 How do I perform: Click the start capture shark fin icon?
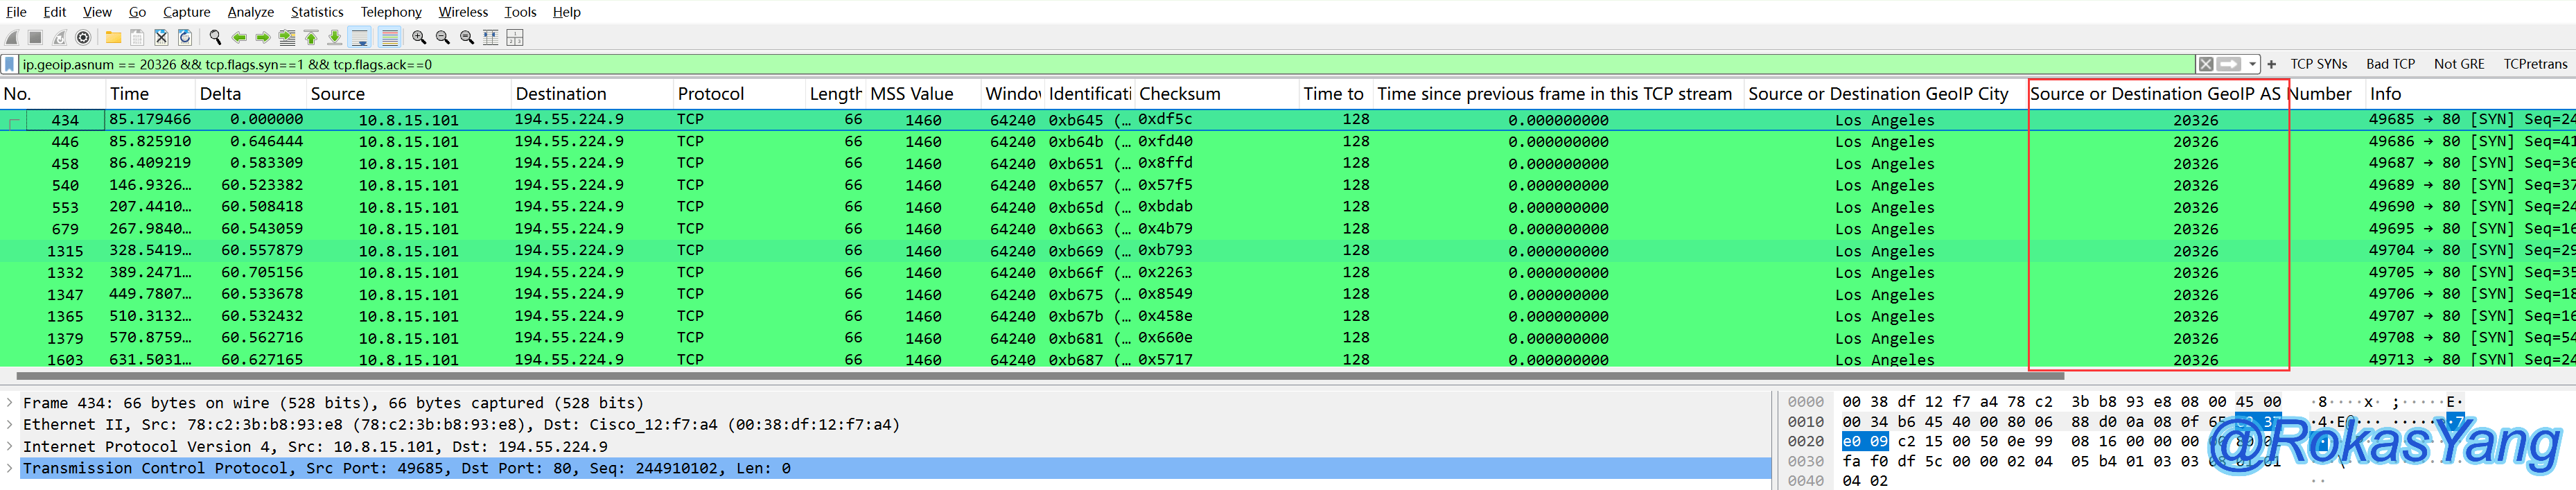point(12,38)
